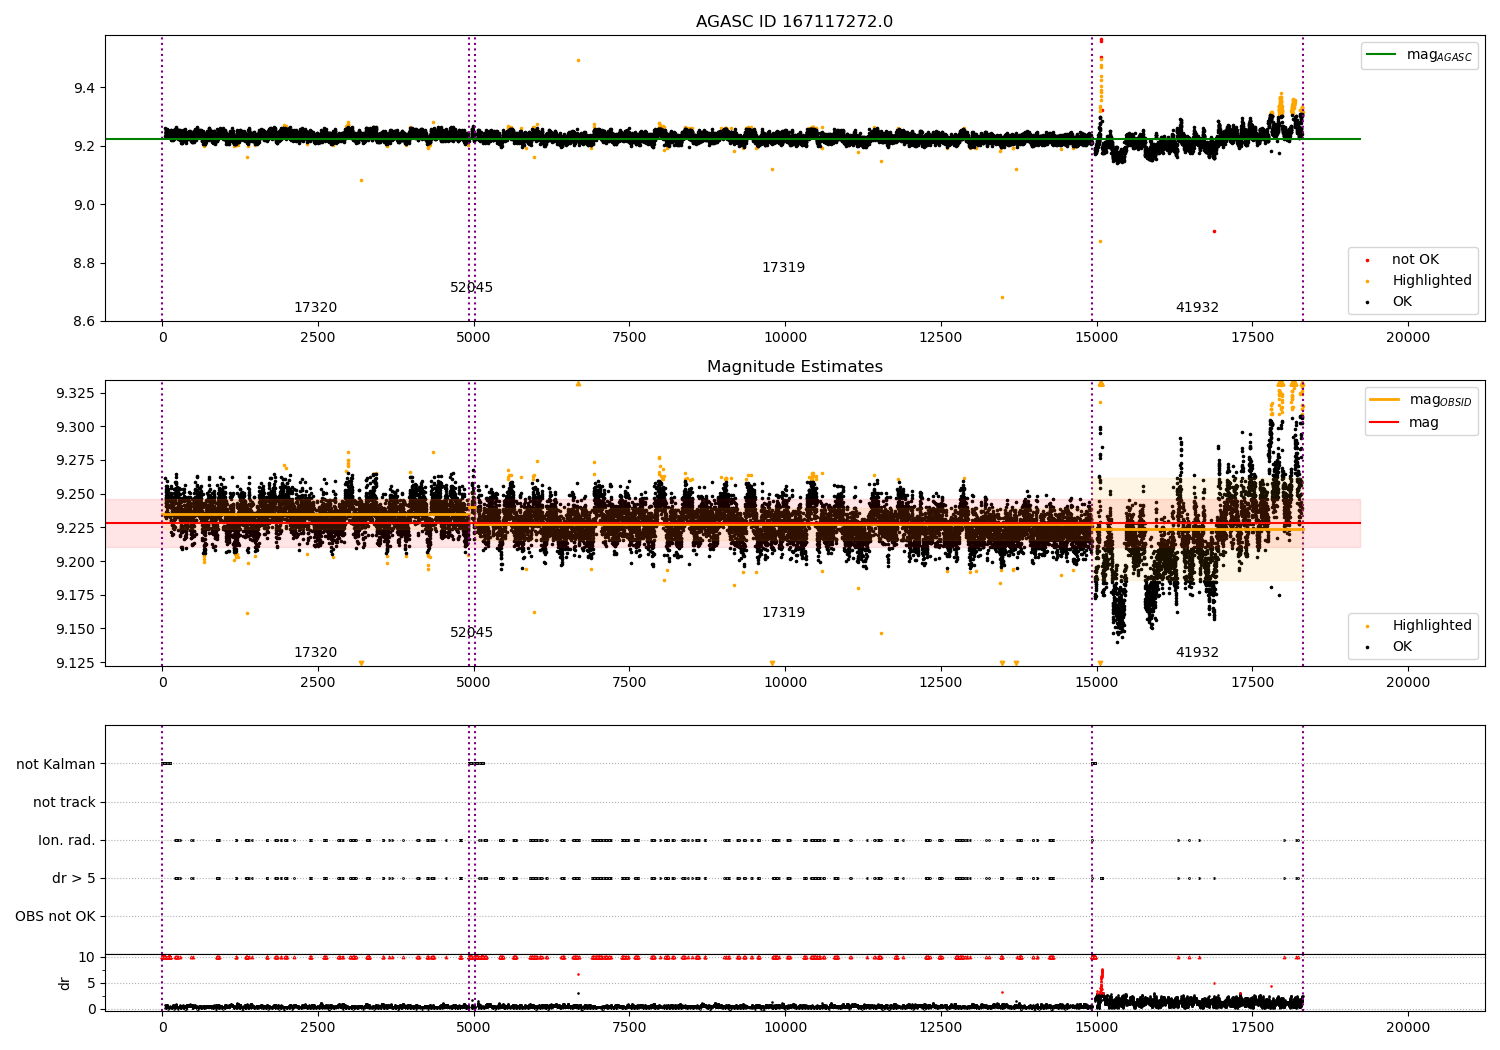Click the 9.125 y-axis tick in middle plot
The width and height of the screenshot is (1500, 1050).
click(x=76, y=663)
